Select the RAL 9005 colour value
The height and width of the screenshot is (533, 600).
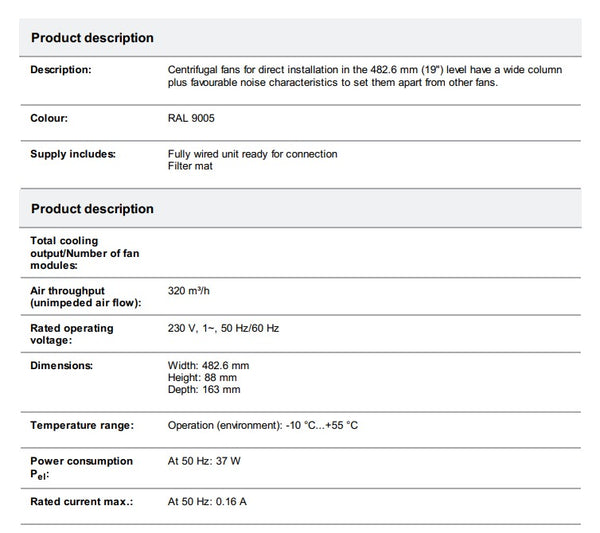pyautogui.click(x=191, y=118)
